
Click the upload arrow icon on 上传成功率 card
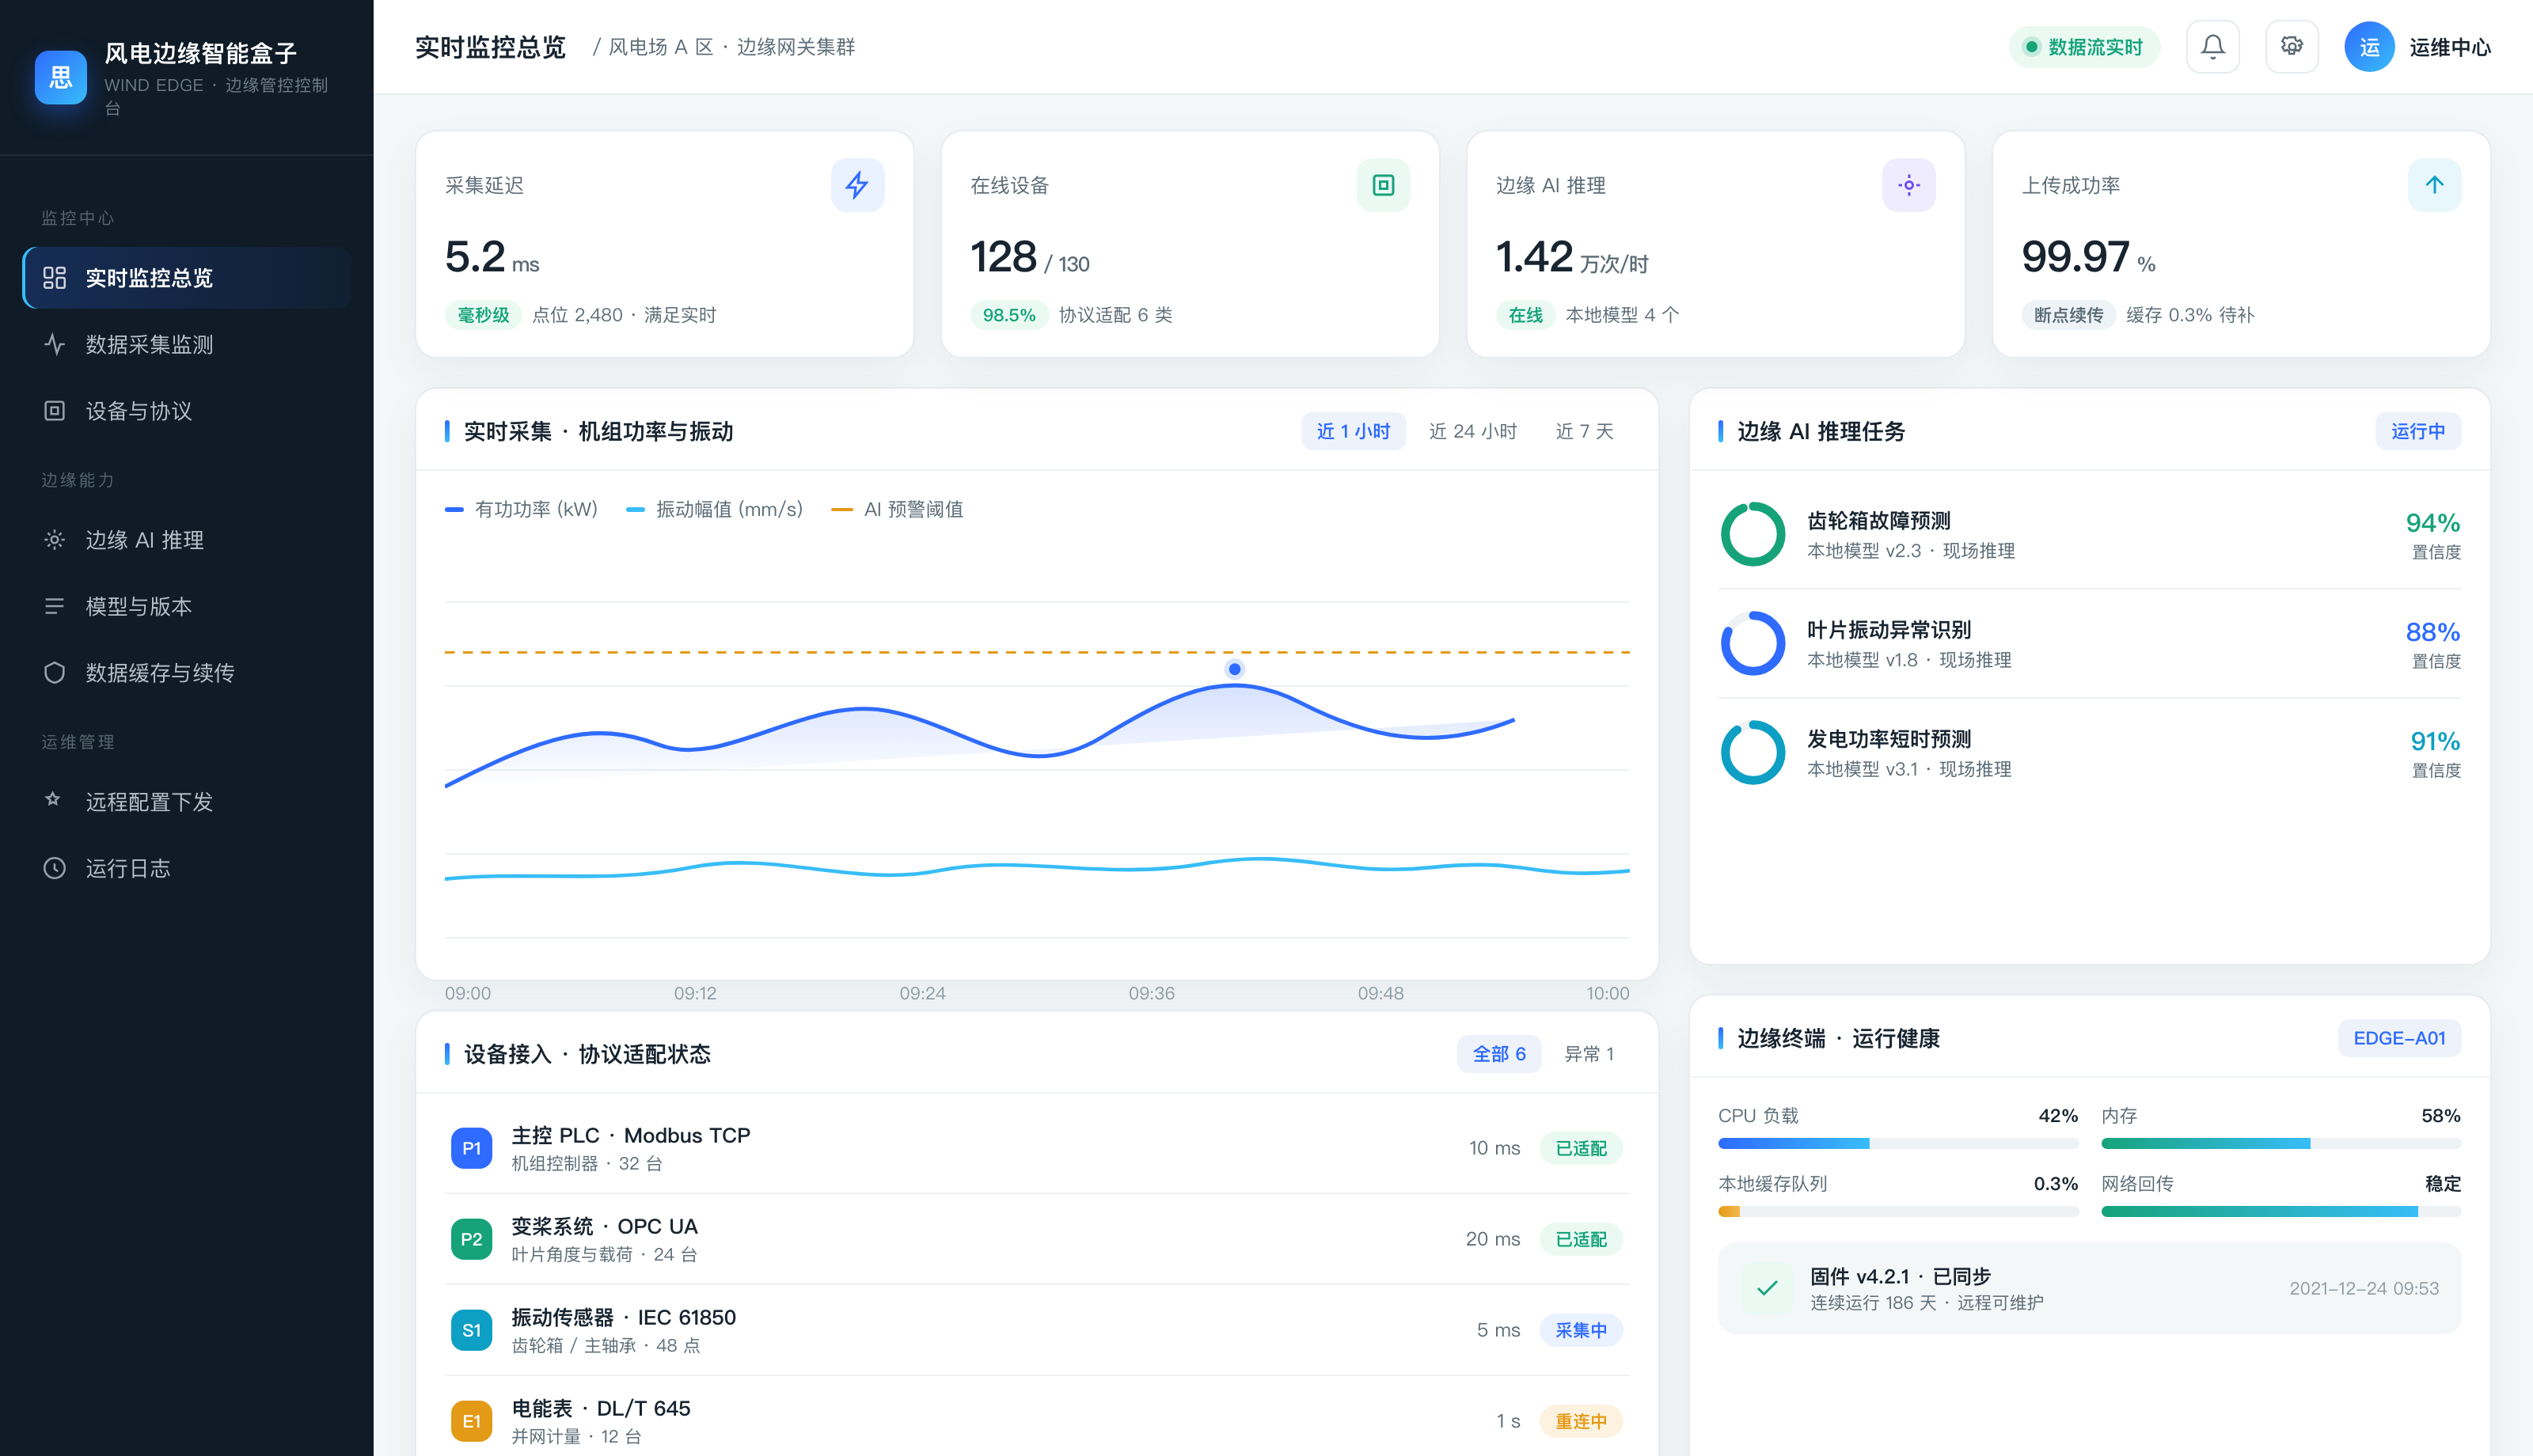pos(2434,185)
